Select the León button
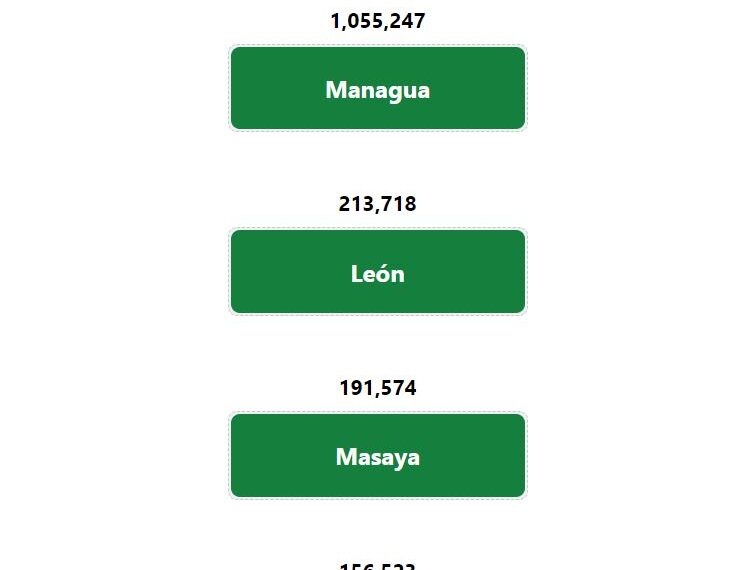 pyautogui.click(x=378, y=272)
